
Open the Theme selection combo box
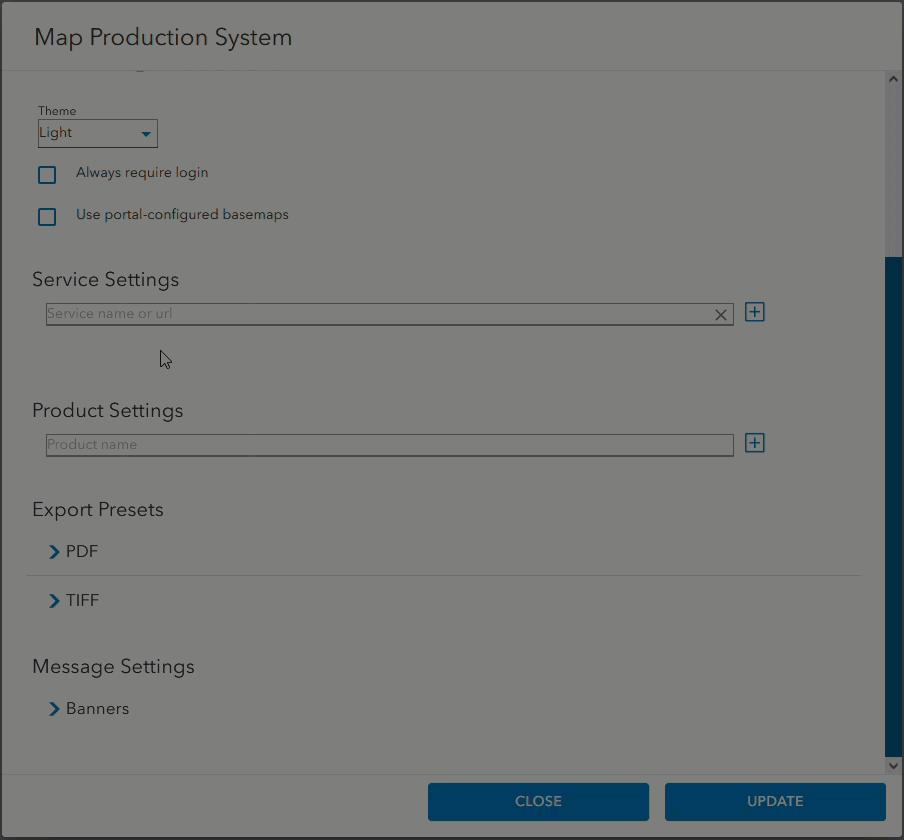coord(95,132)
